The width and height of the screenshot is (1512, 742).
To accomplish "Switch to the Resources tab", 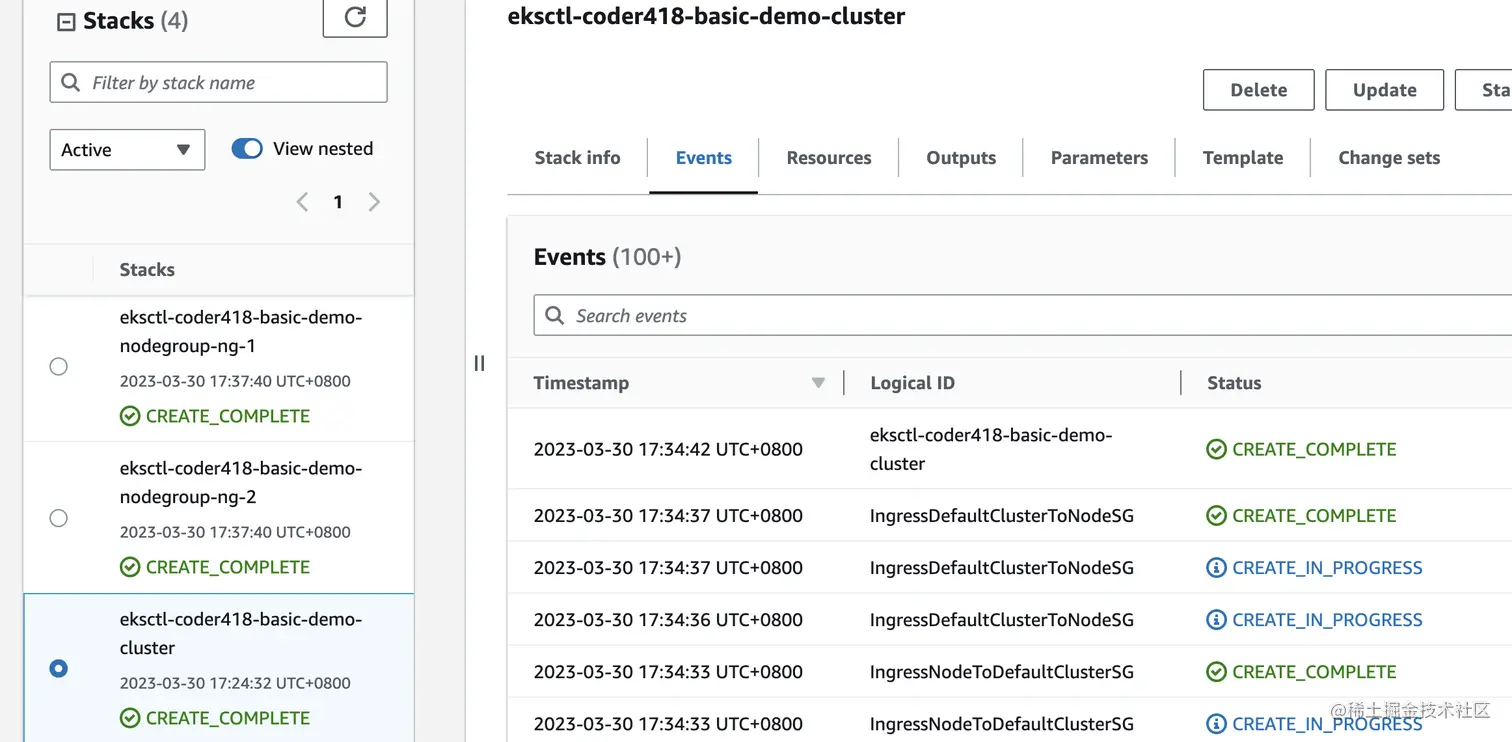I will tap(829, 158).
